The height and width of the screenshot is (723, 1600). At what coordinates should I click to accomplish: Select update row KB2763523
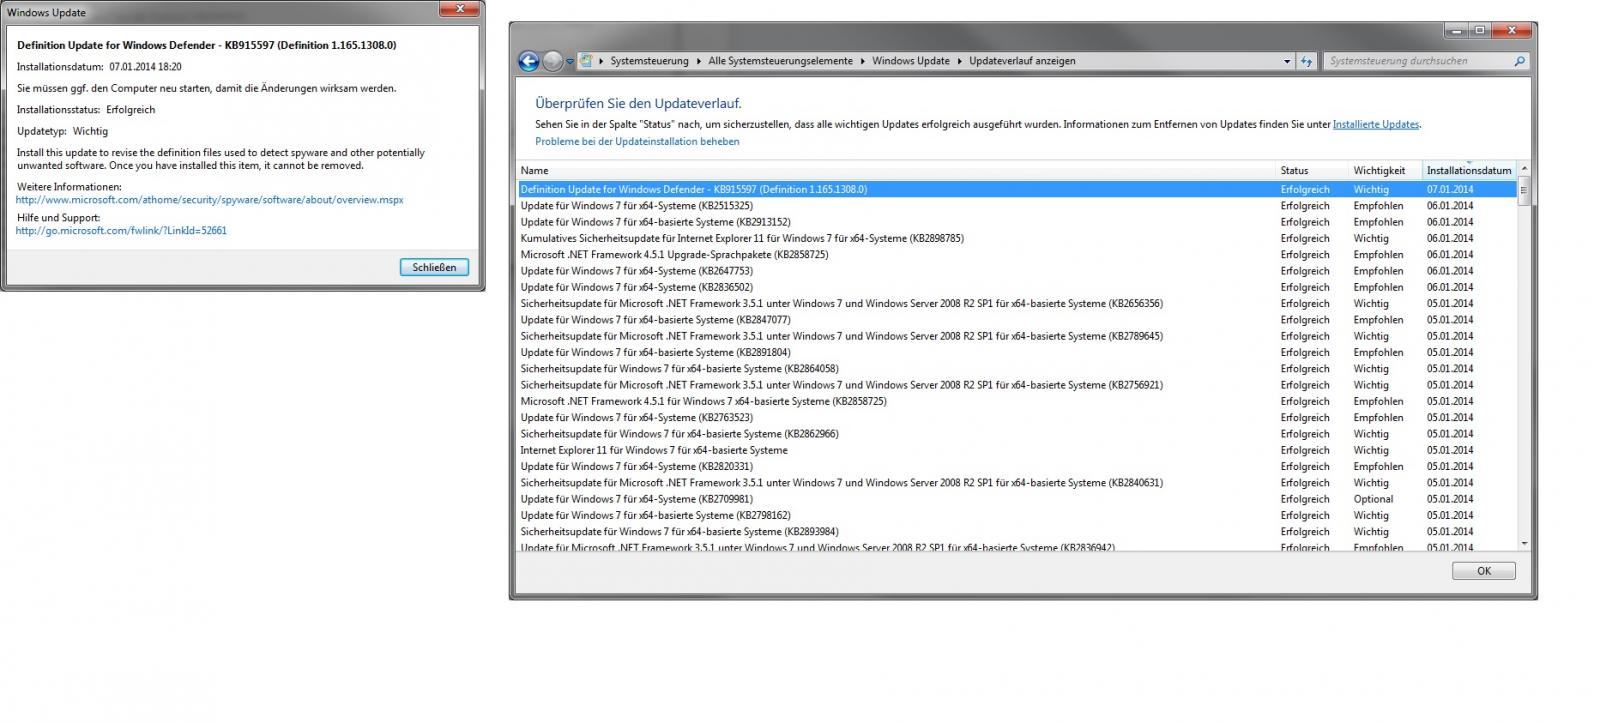[1017, 418]
